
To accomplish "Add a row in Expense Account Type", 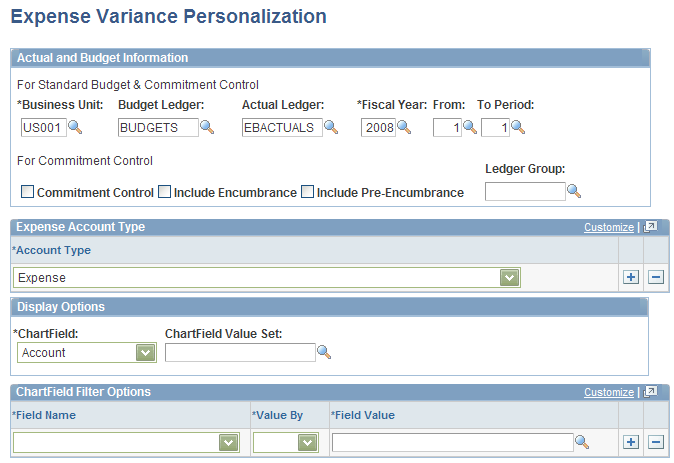I will (x=631, y=277).
